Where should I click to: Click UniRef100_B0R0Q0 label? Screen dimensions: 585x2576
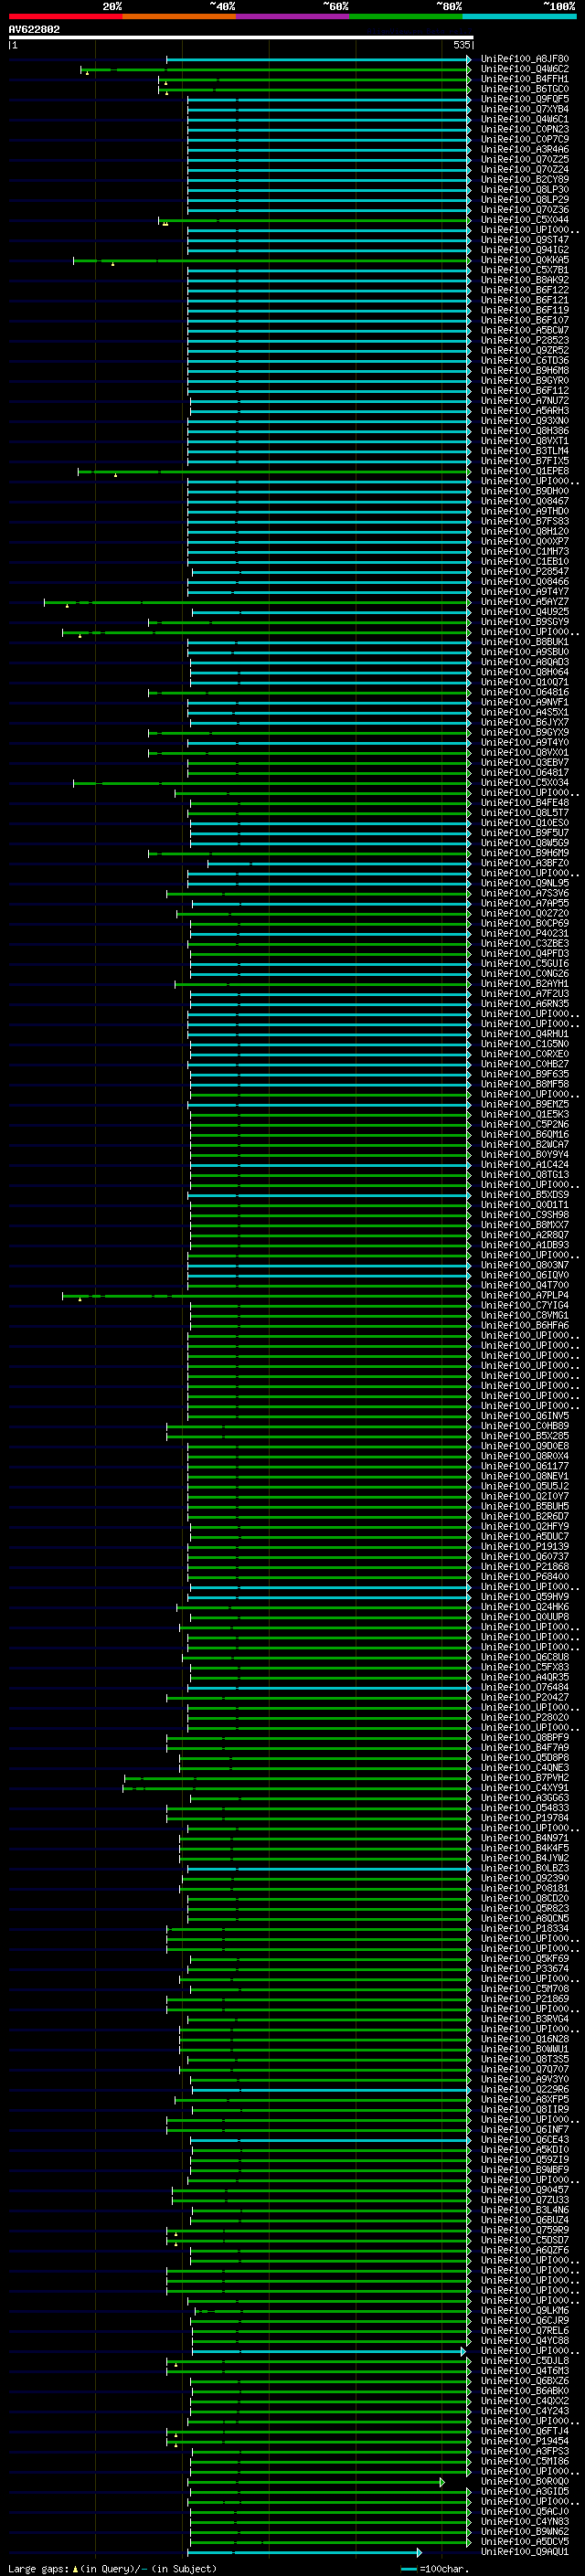(525, 2481)
